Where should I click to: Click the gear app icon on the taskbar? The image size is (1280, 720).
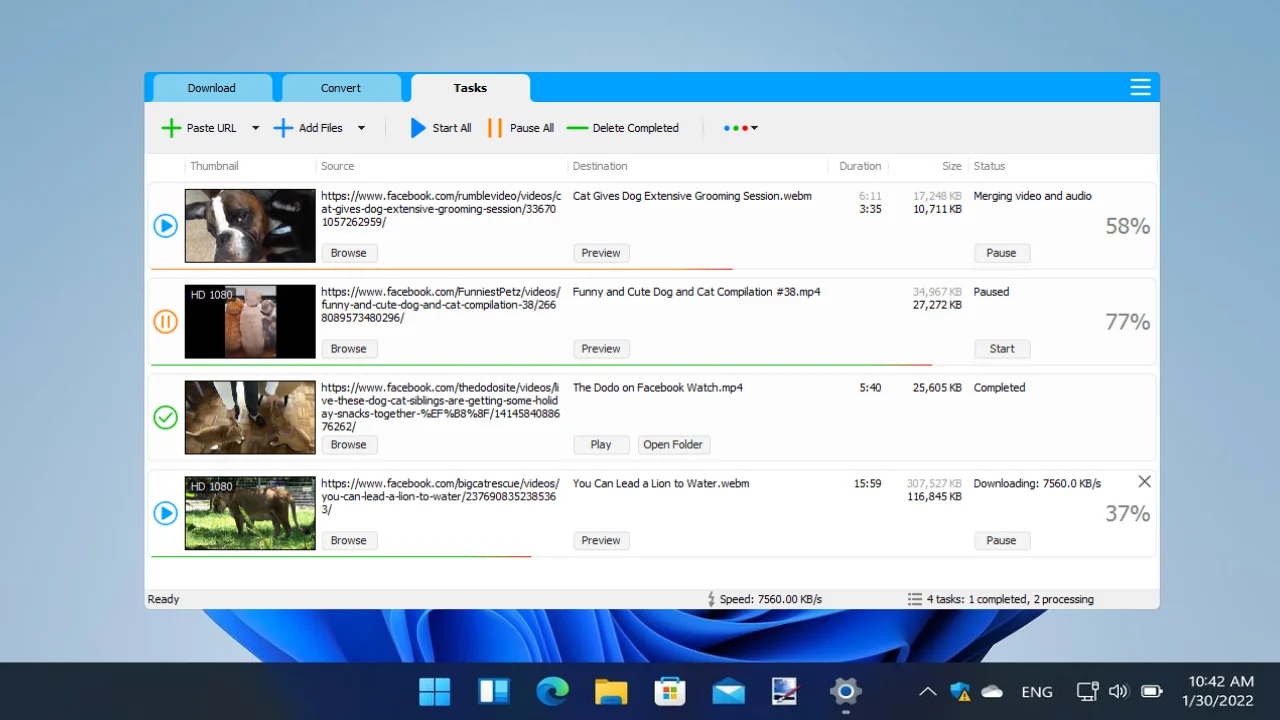[x=846, y=691]
